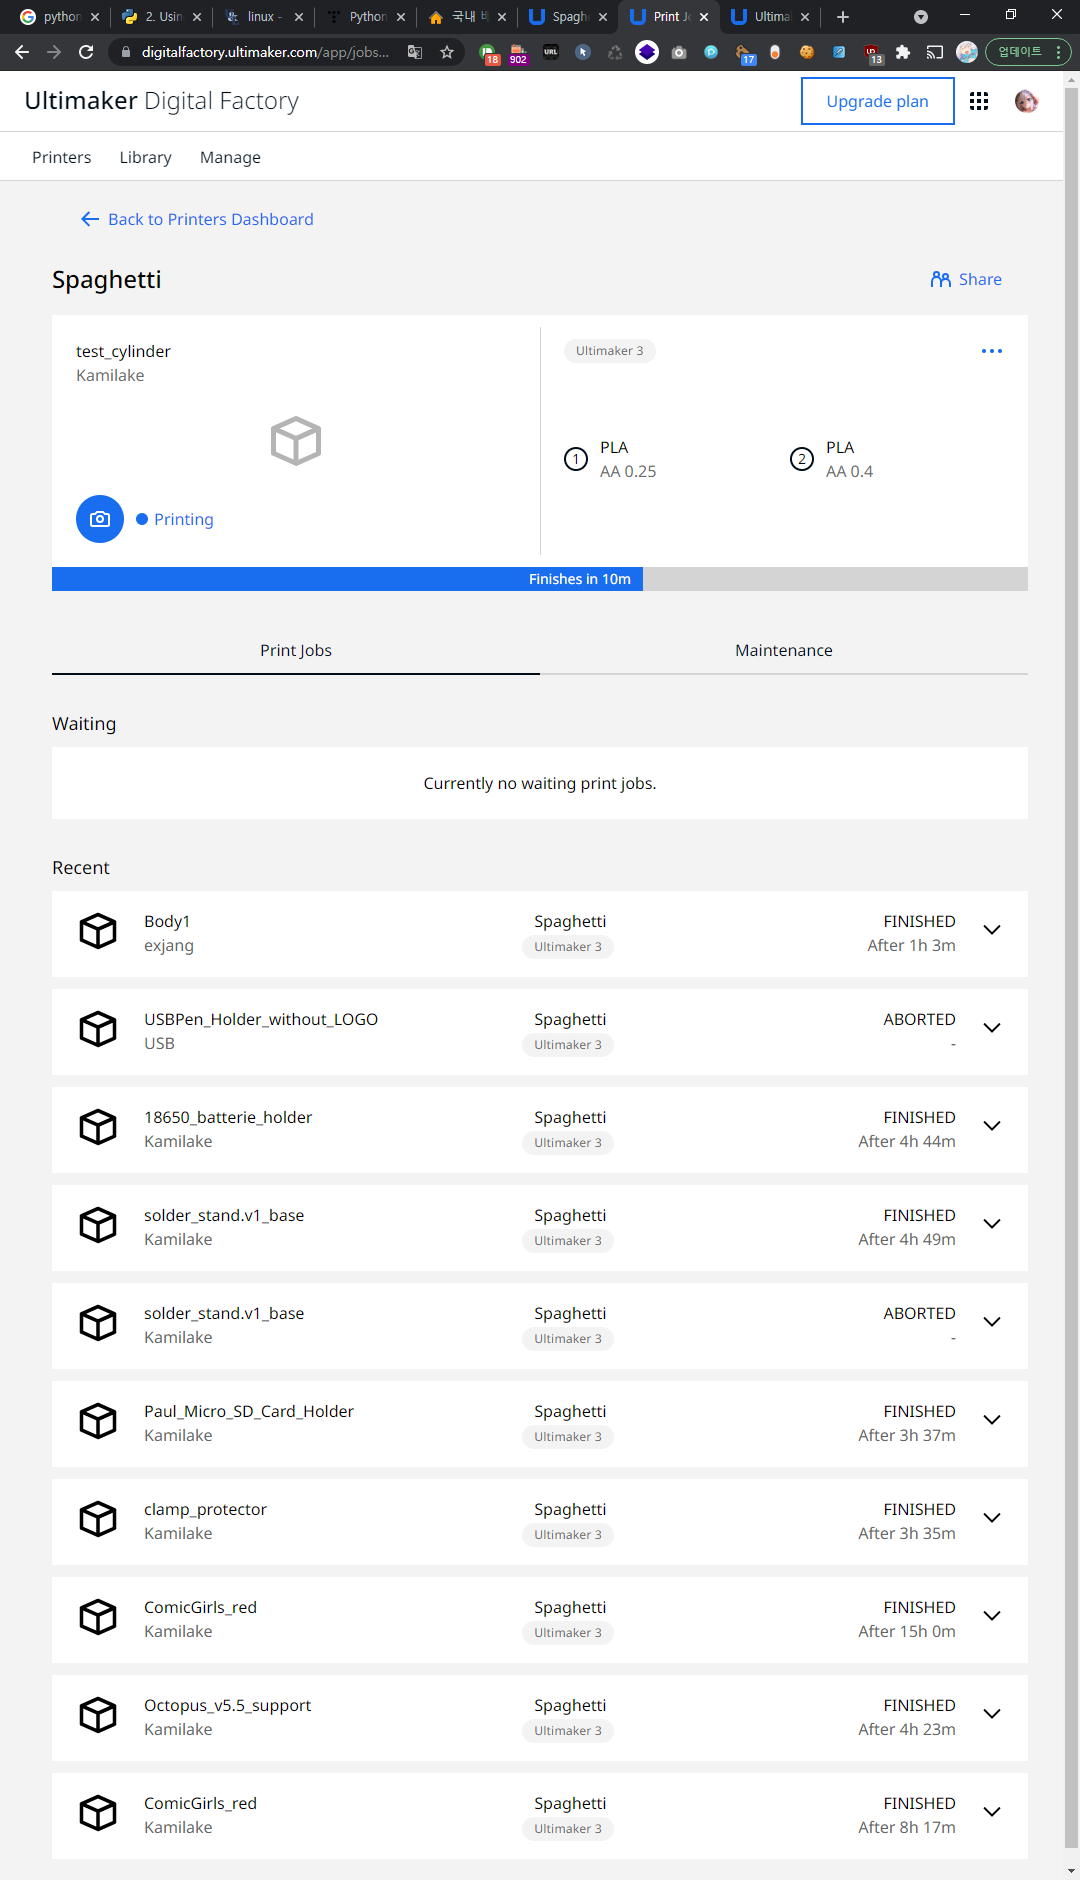1080x1880 pixels.
Task: Expand the USBPen_Holder_without_LOGO job details
Action: [992, 1028]
